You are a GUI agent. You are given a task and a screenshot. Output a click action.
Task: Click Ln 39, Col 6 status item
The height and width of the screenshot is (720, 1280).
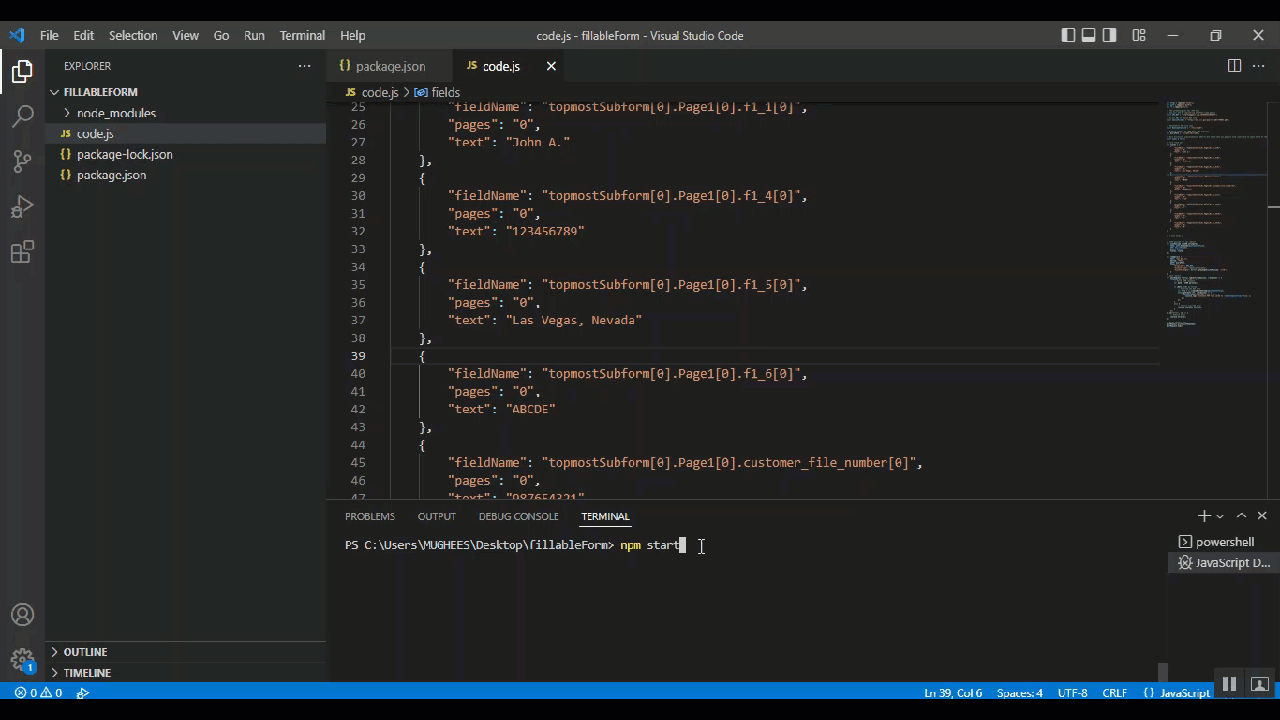click(953, 693)
